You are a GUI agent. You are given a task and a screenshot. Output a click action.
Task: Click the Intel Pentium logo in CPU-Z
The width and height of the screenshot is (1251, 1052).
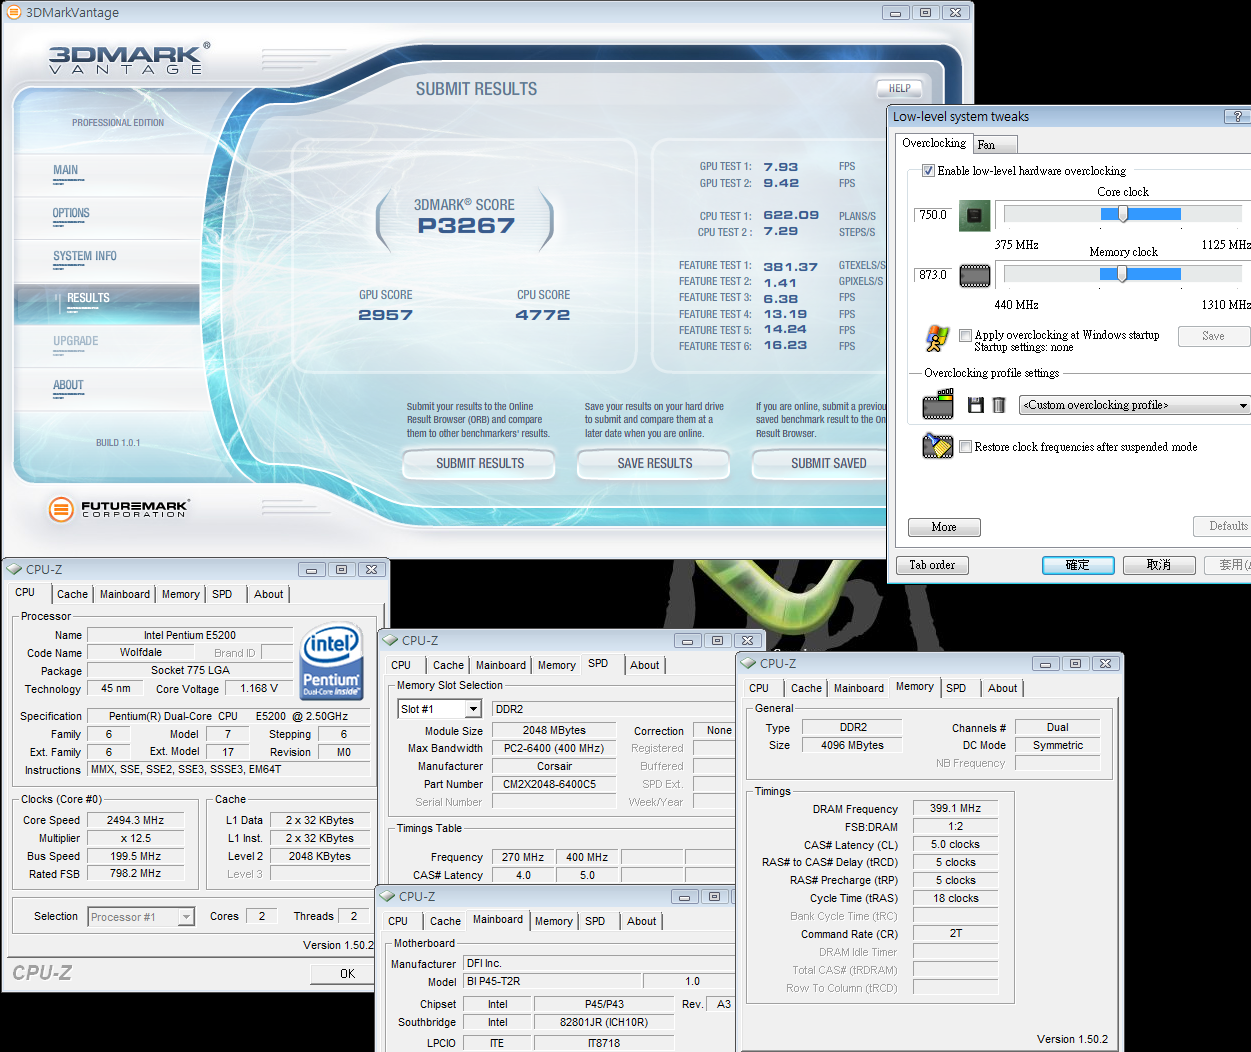tap(331, 662)
